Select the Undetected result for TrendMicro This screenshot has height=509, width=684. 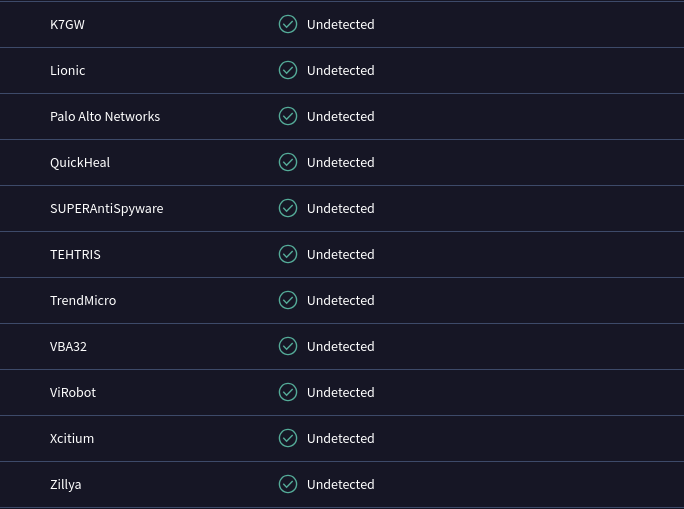pos(341,301)
